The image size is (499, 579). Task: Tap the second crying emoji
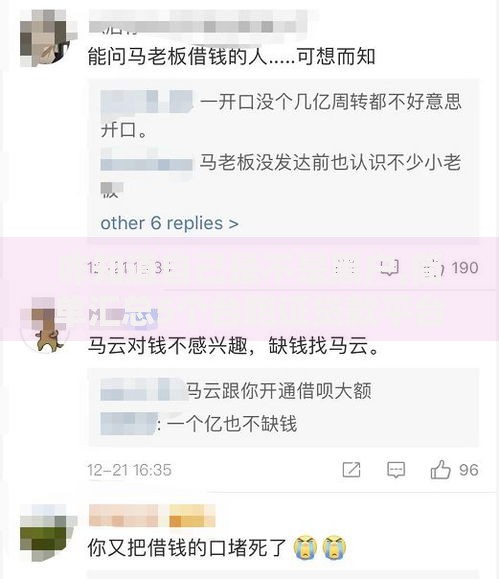tap(334, 548)
